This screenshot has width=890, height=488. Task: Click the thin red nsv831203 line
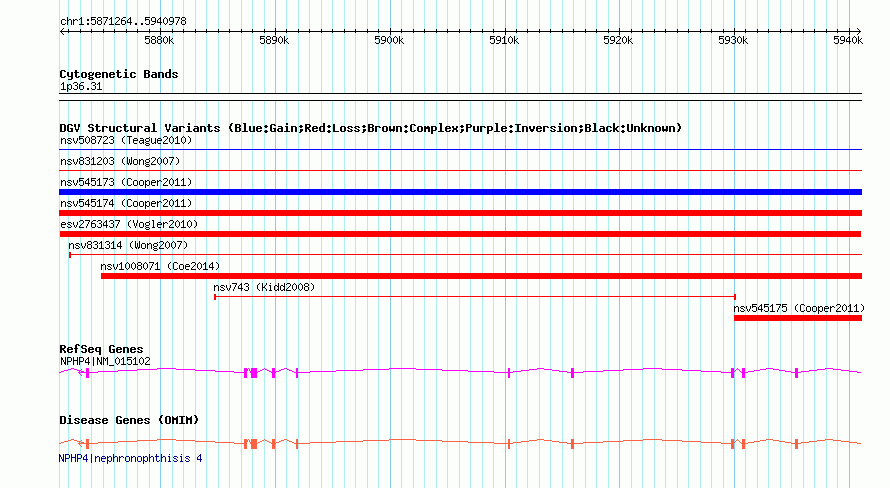[x=460, y=171]
